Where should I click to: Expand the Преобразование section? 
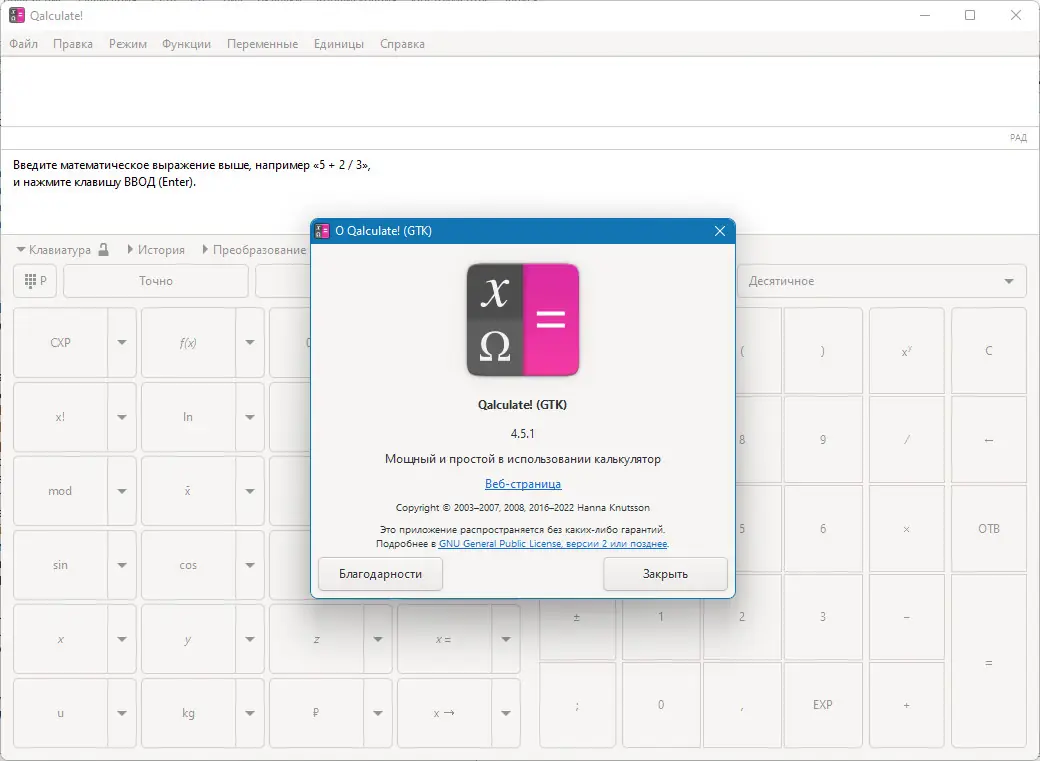coord(254,250)
